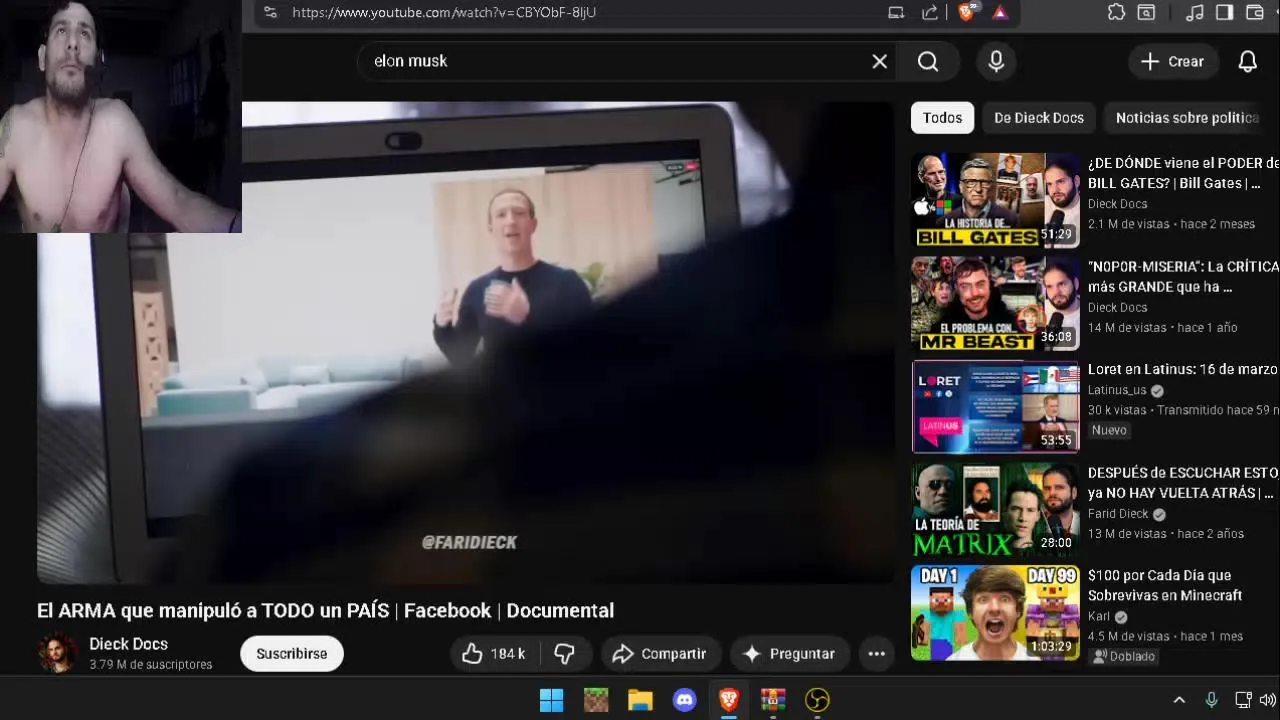Click the microphone tray icon

coord(1211,700)
